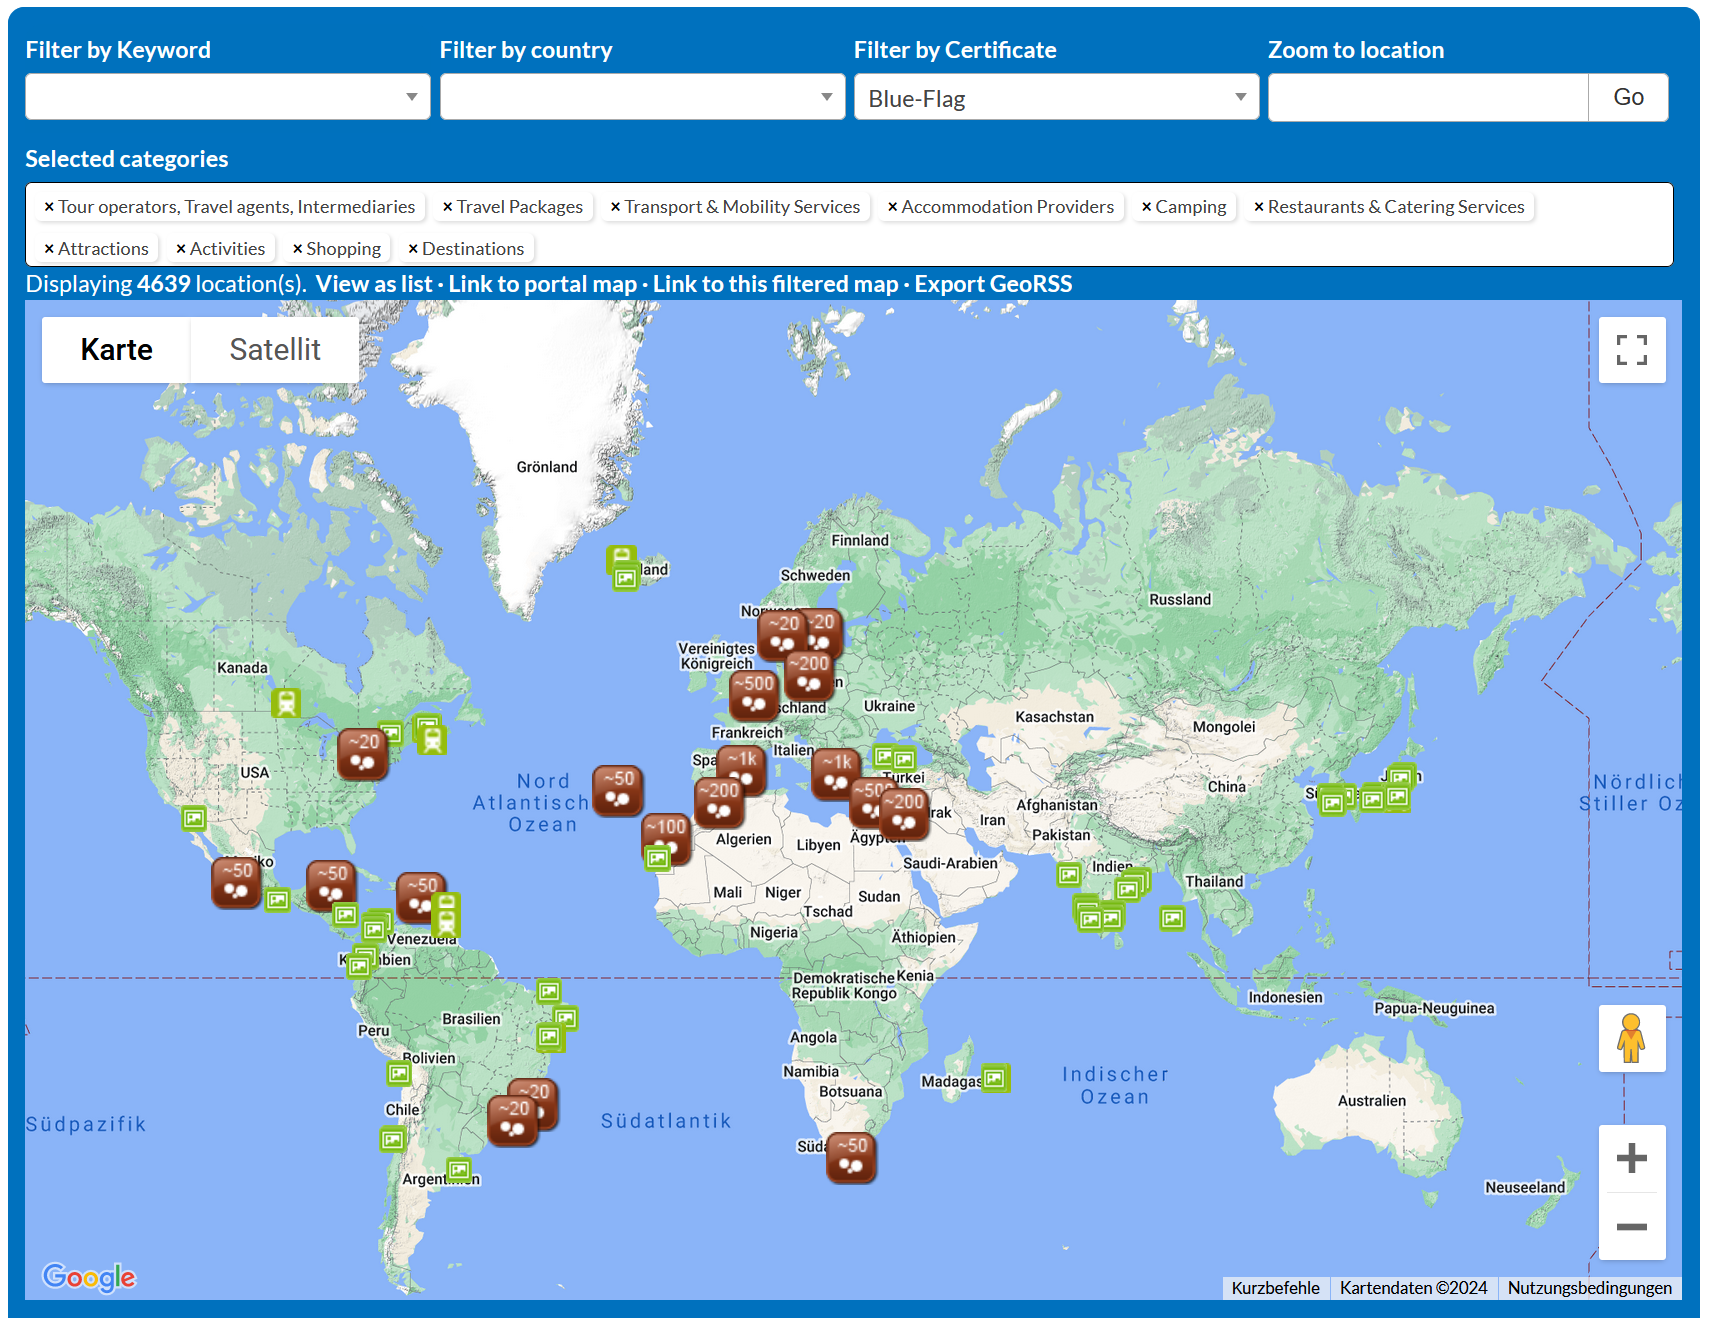This screenshot has width=1709, height=1322.
Task: Select the Karte map type
Action: (x=117, y=350)
